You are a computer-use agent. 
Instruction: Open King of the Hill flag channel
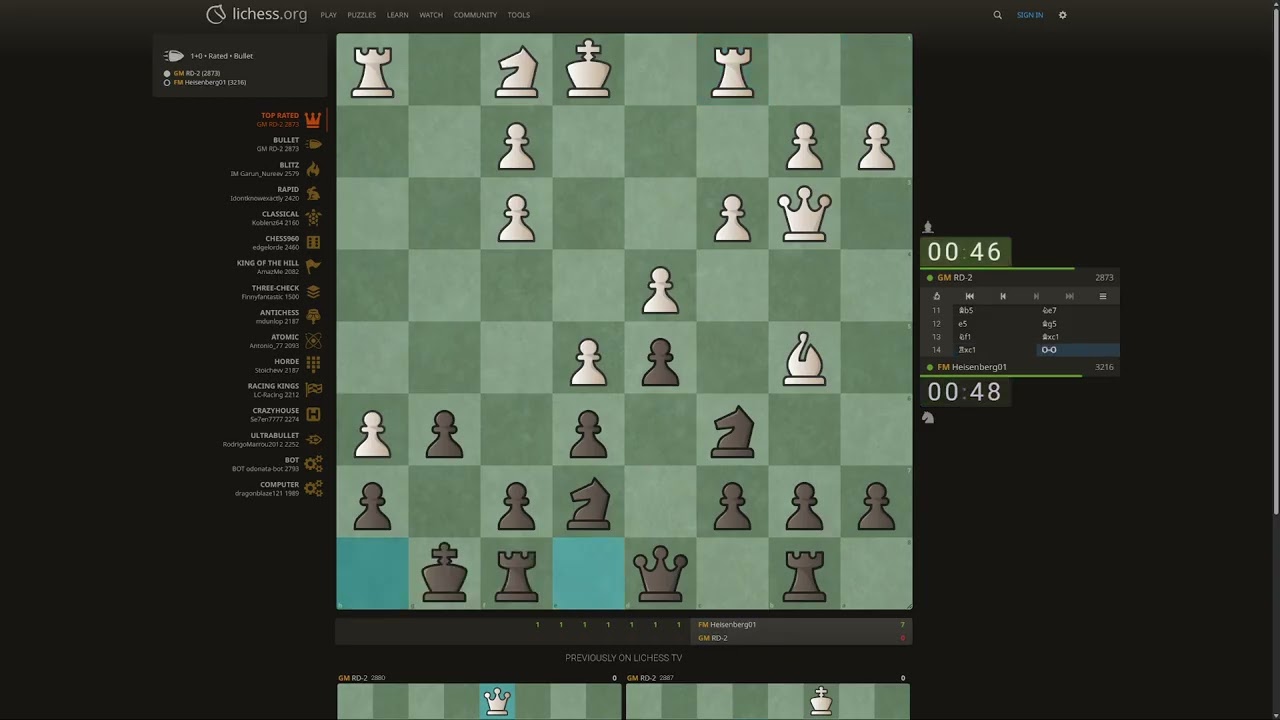(313, 267)
